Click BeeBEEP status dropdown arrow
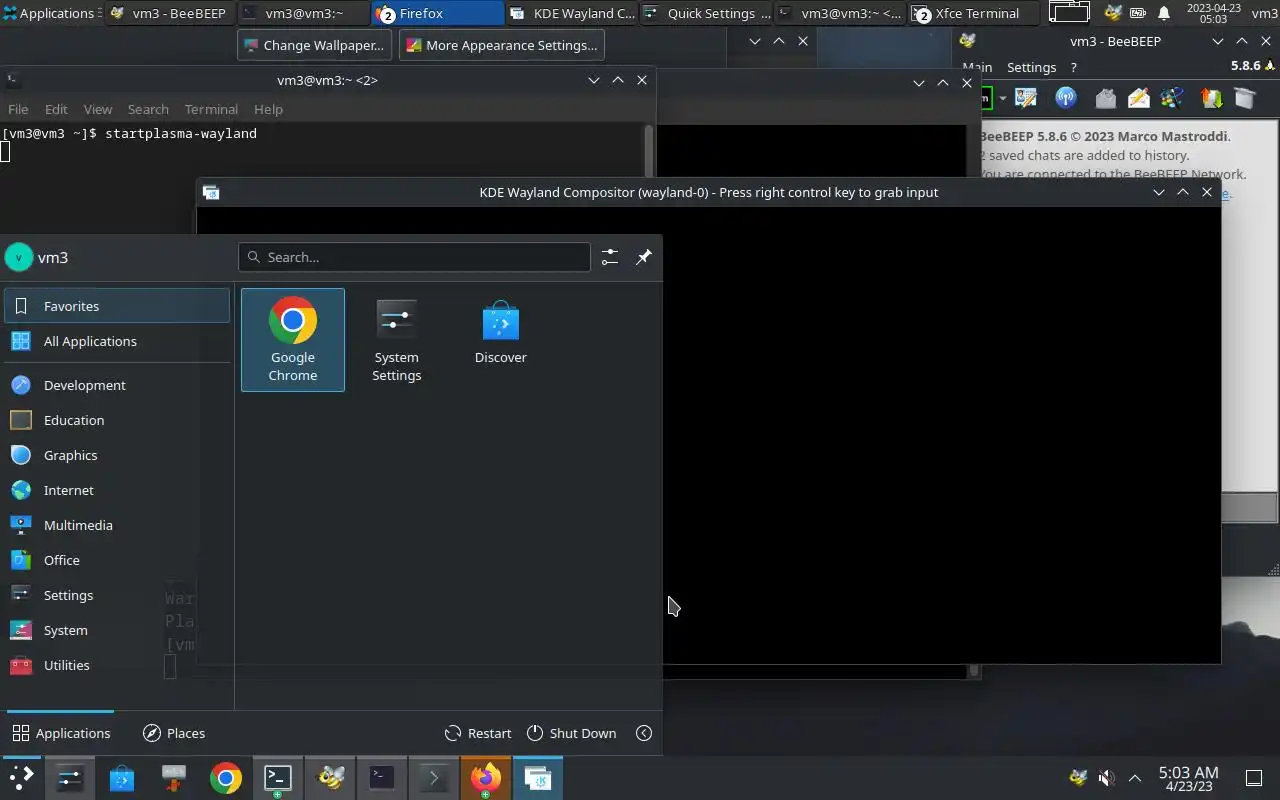This screenshot has width=1280, height=800. click(1002, 98)
